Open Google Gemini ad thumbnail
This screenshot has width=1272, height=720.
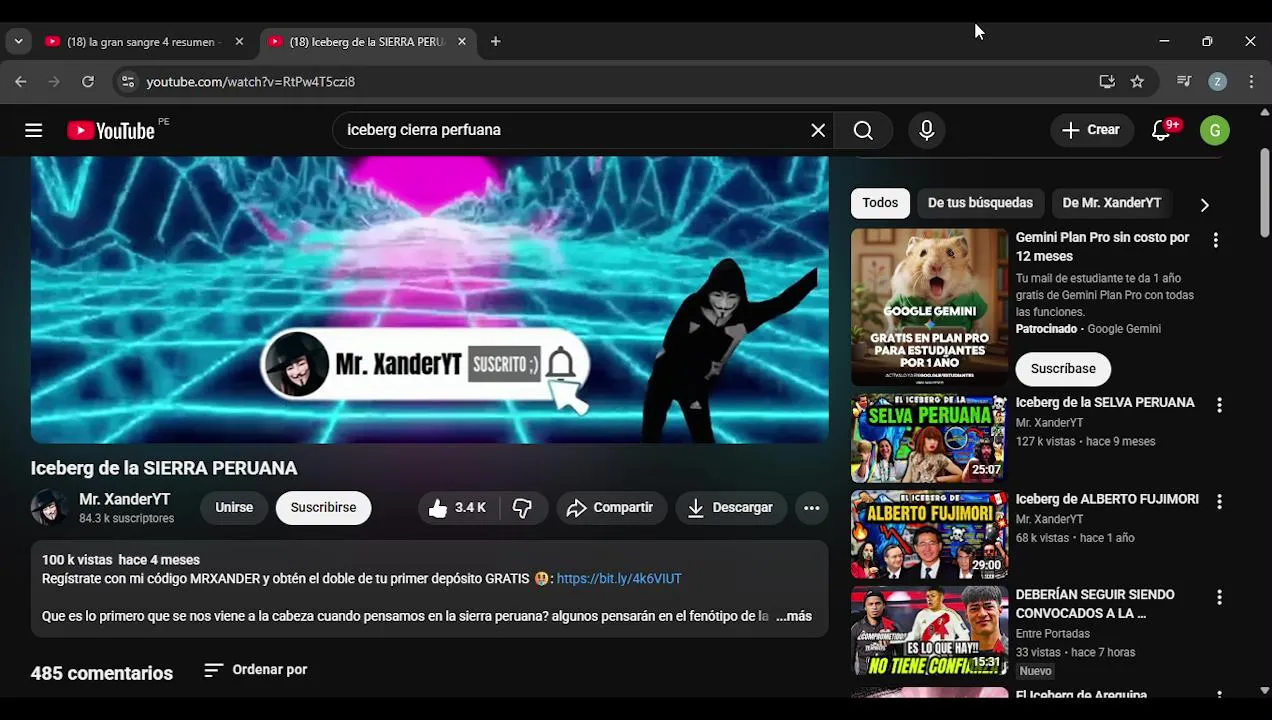click(929, 307)
